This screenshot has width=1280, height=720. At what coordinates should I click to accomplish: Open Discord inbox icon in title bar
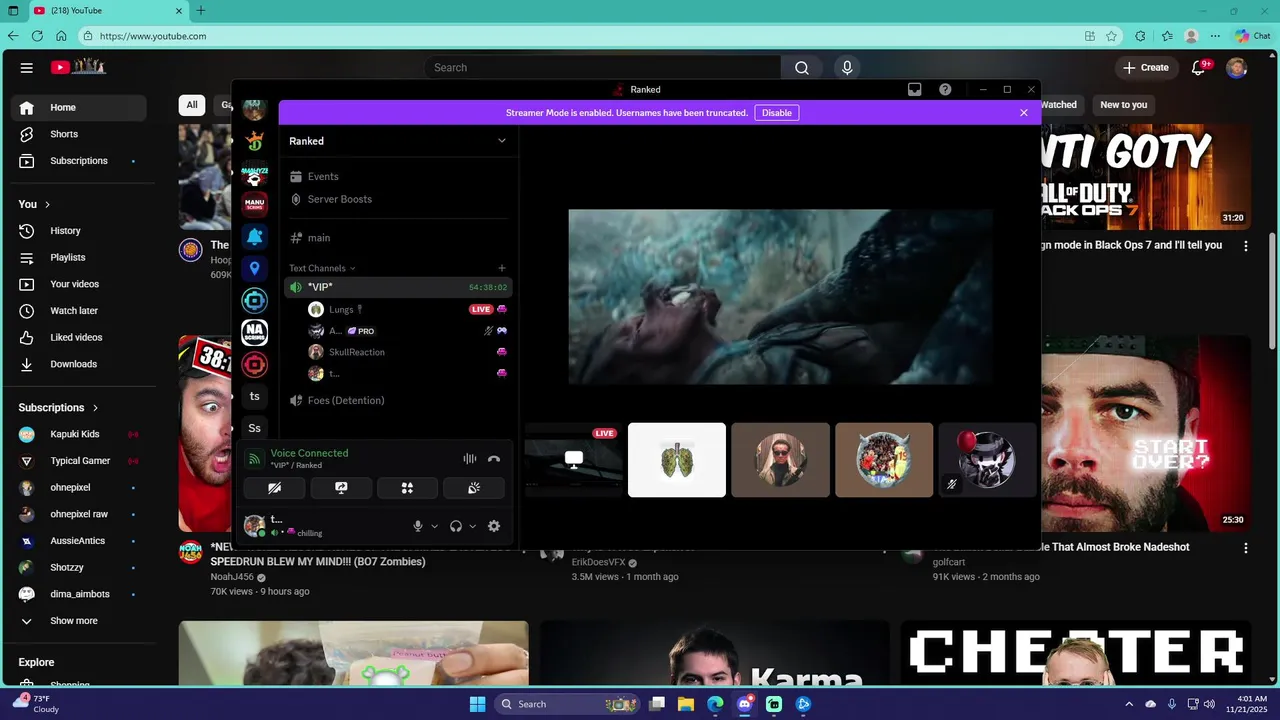coord(914,89)
